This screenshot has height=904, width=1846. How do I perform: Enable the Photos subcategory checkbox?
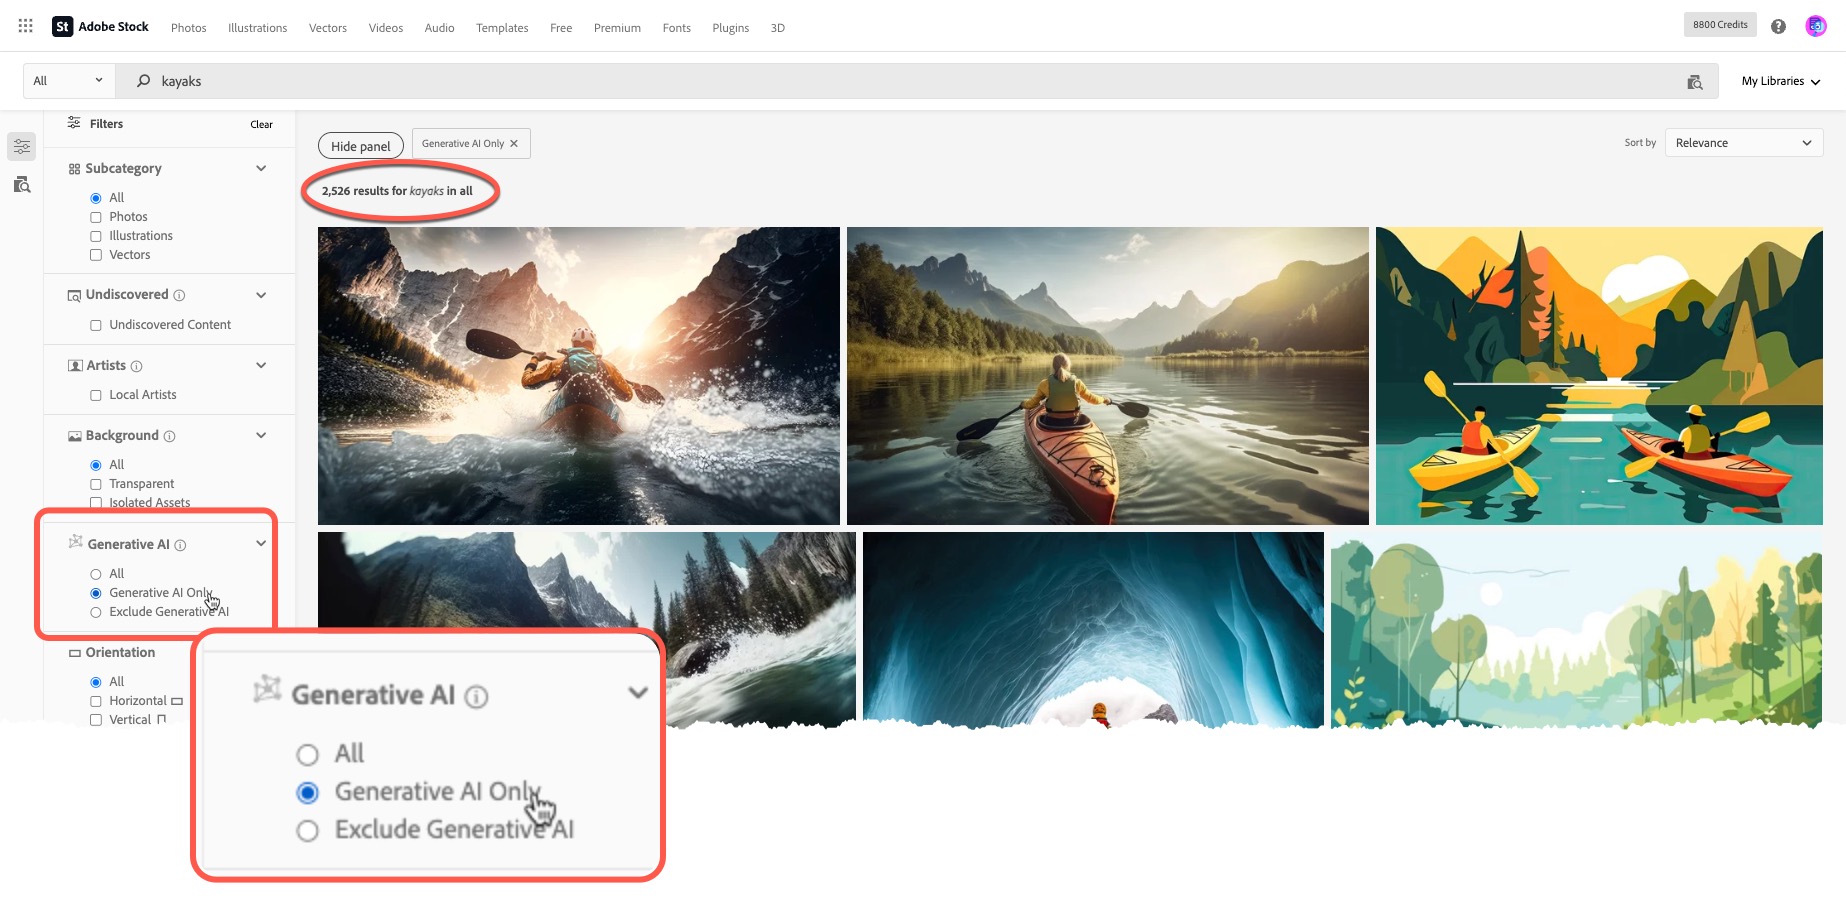[x=96, y=217]
